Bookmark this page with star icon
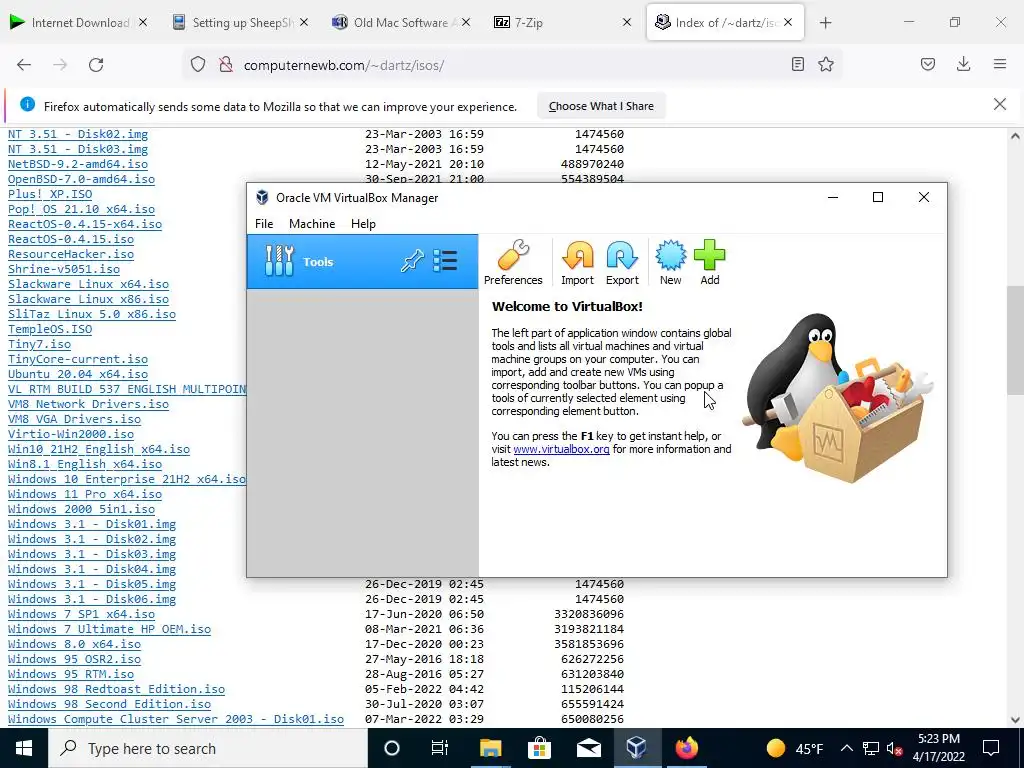This screenshot has width=1024, height=768. [826, 64]
